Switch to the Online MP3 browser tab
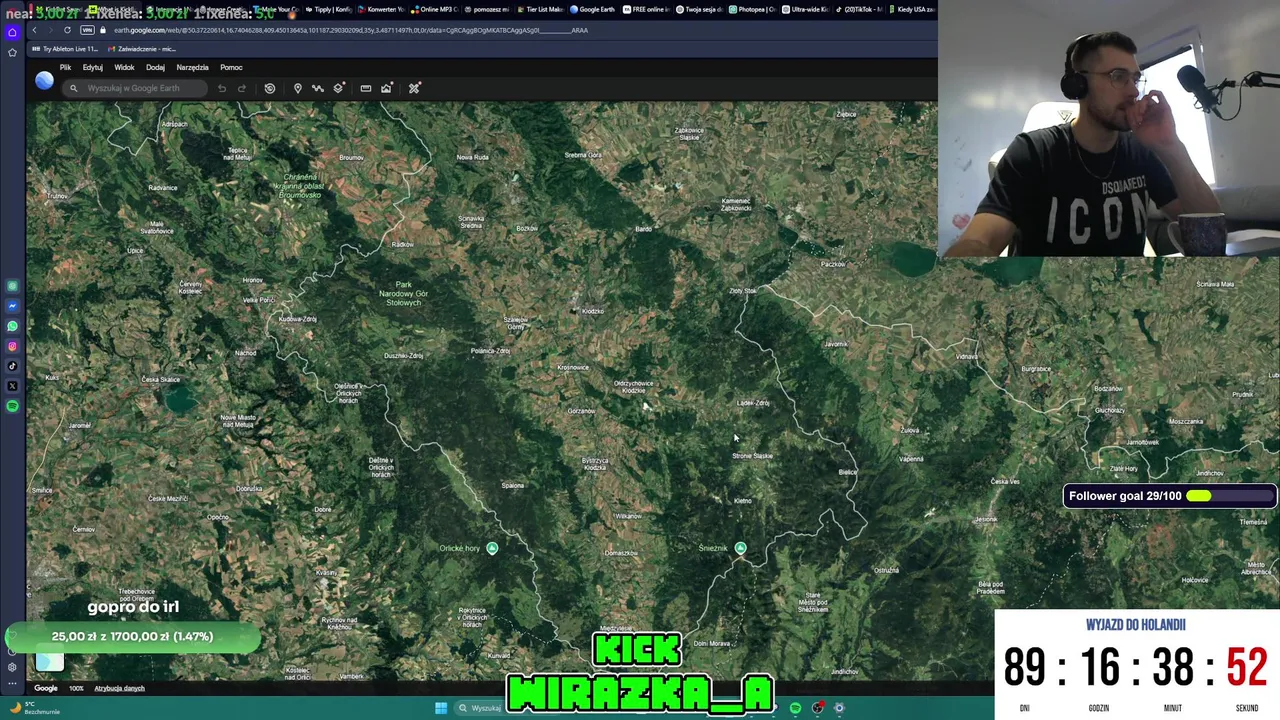The width and height of the screenshot is (1280, 720). click(x=433, y=9)
